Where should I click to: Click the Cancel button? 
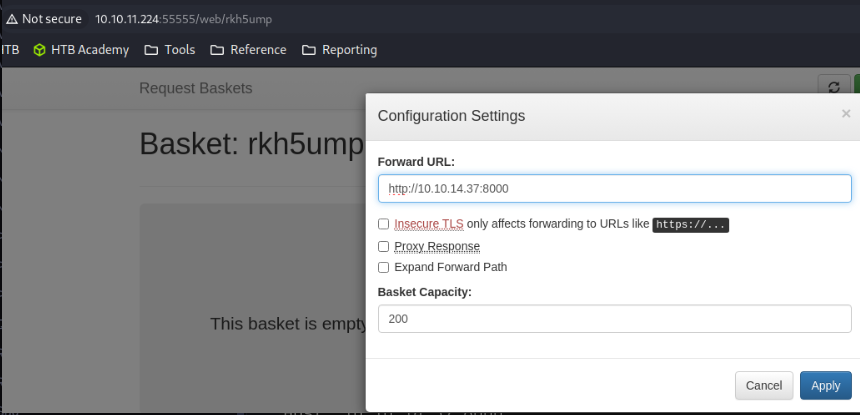pyautogui.click(x=764, y=385)
